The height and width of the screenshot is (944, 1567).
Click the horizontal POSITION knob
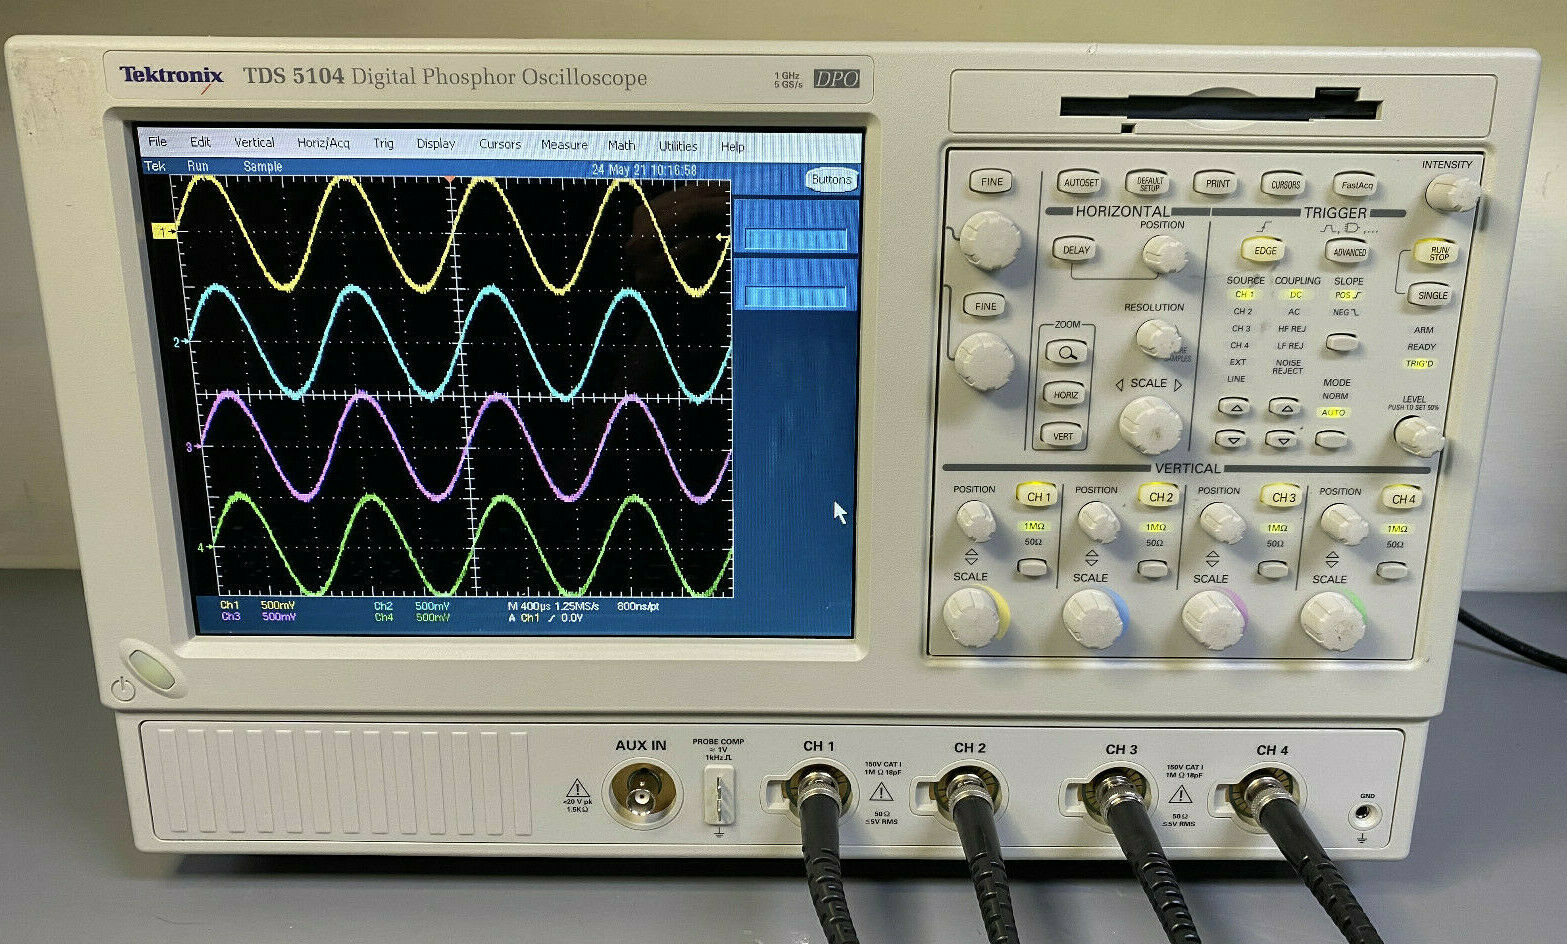click(1163, 254)
